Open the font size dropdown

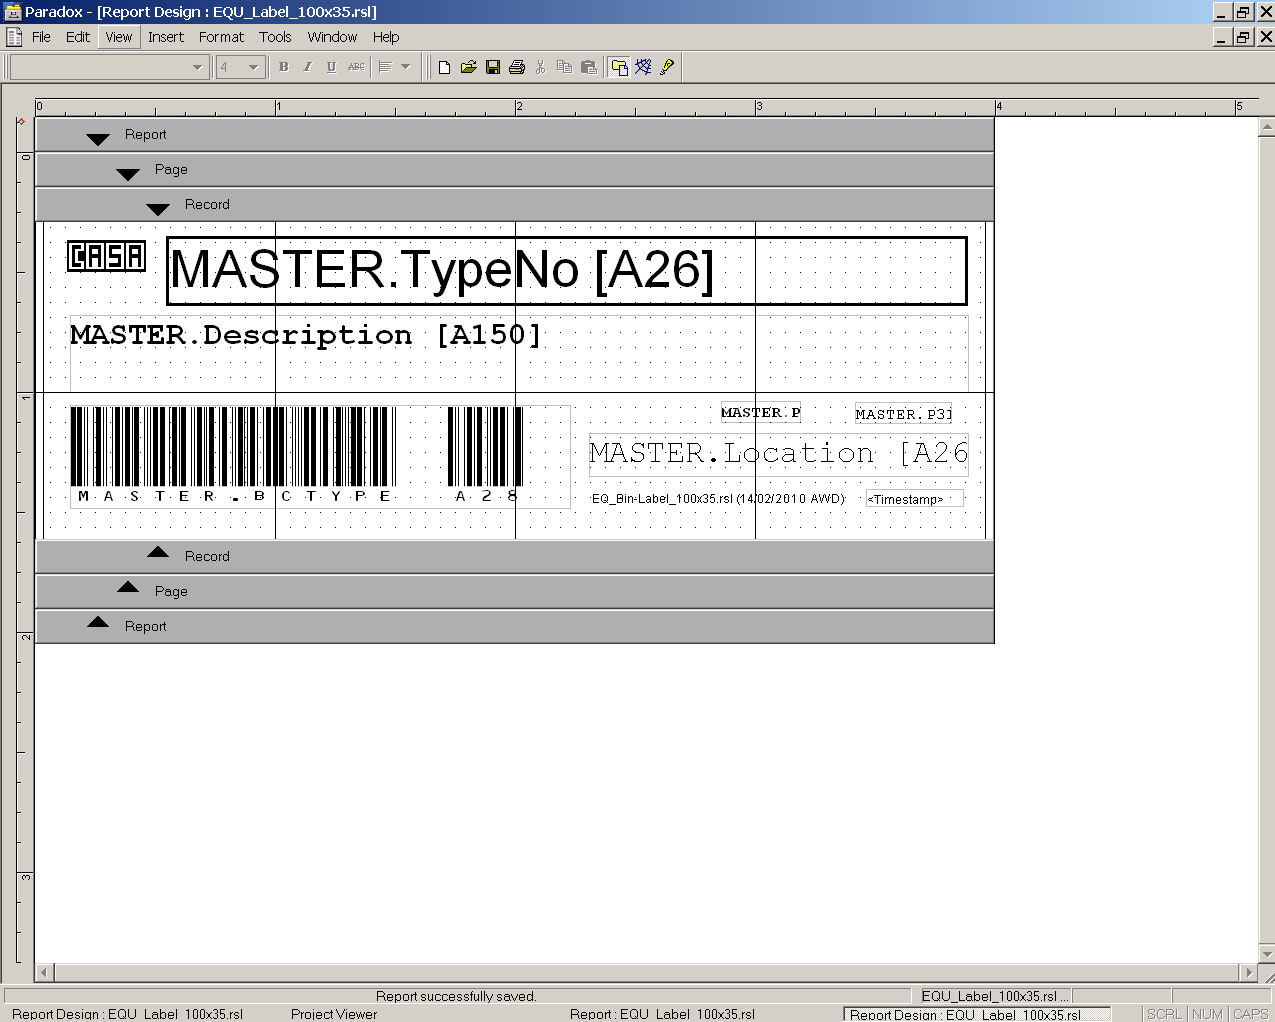pyautogui.click(x=253, y=67)
